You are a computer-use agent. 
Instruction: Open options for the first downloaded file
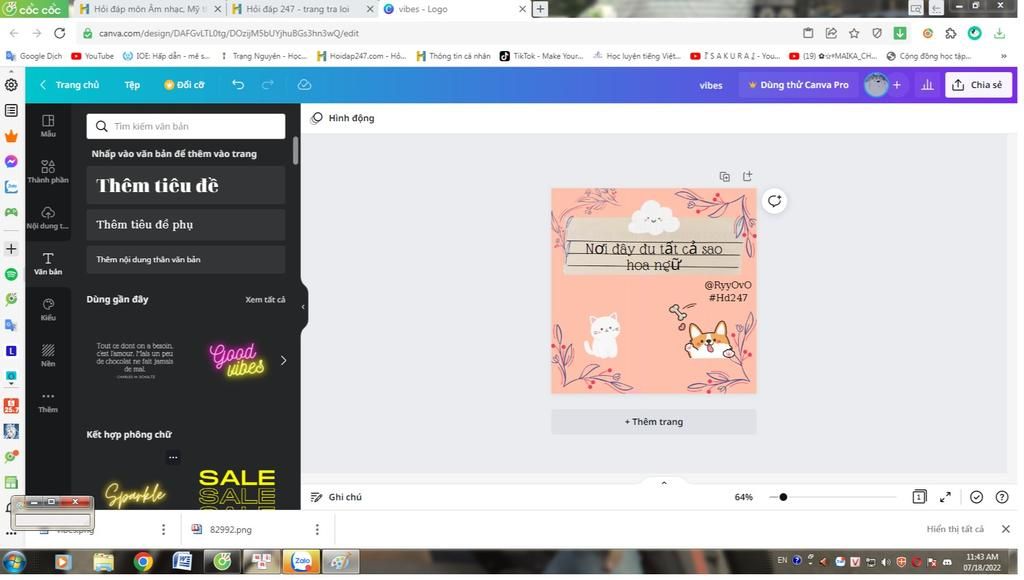(163, 530)
